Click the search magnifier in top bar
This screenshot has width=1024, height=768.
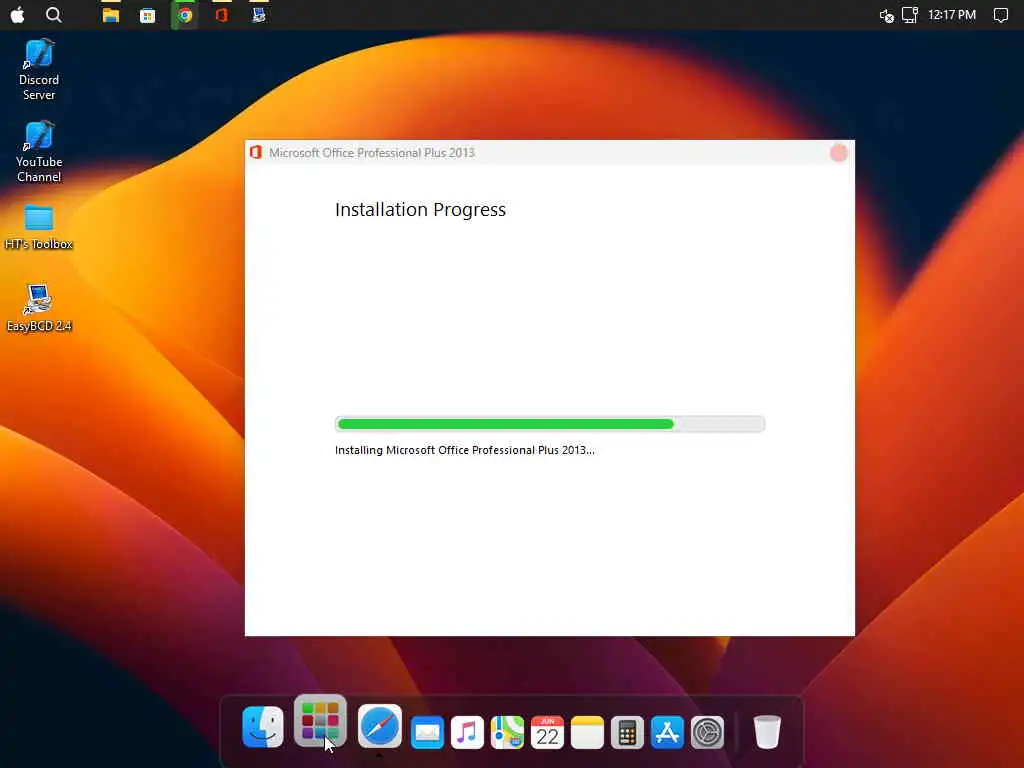tap(54, 14)
